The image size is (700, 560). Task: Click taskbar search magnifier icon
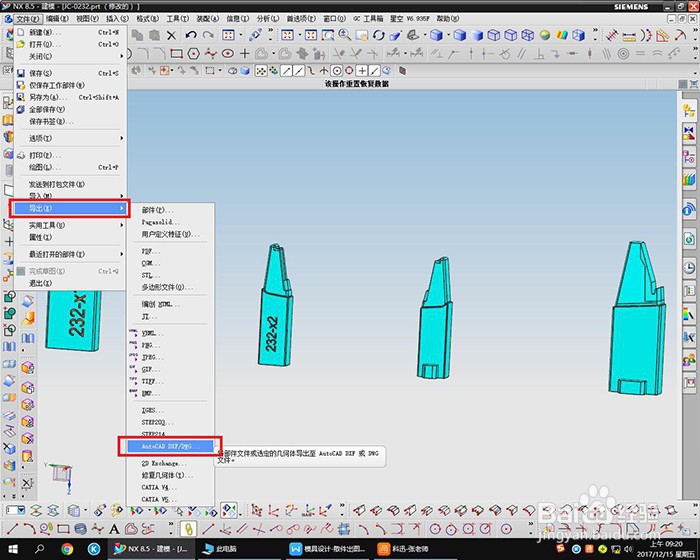[x=40, y=548]
